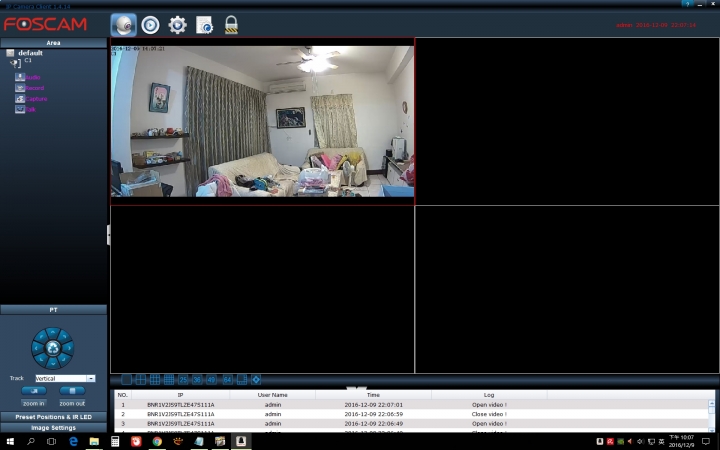The height and width of the screenshot is (450, 720).
Task: Expand the Image Settings section
Action: point(53,428)
